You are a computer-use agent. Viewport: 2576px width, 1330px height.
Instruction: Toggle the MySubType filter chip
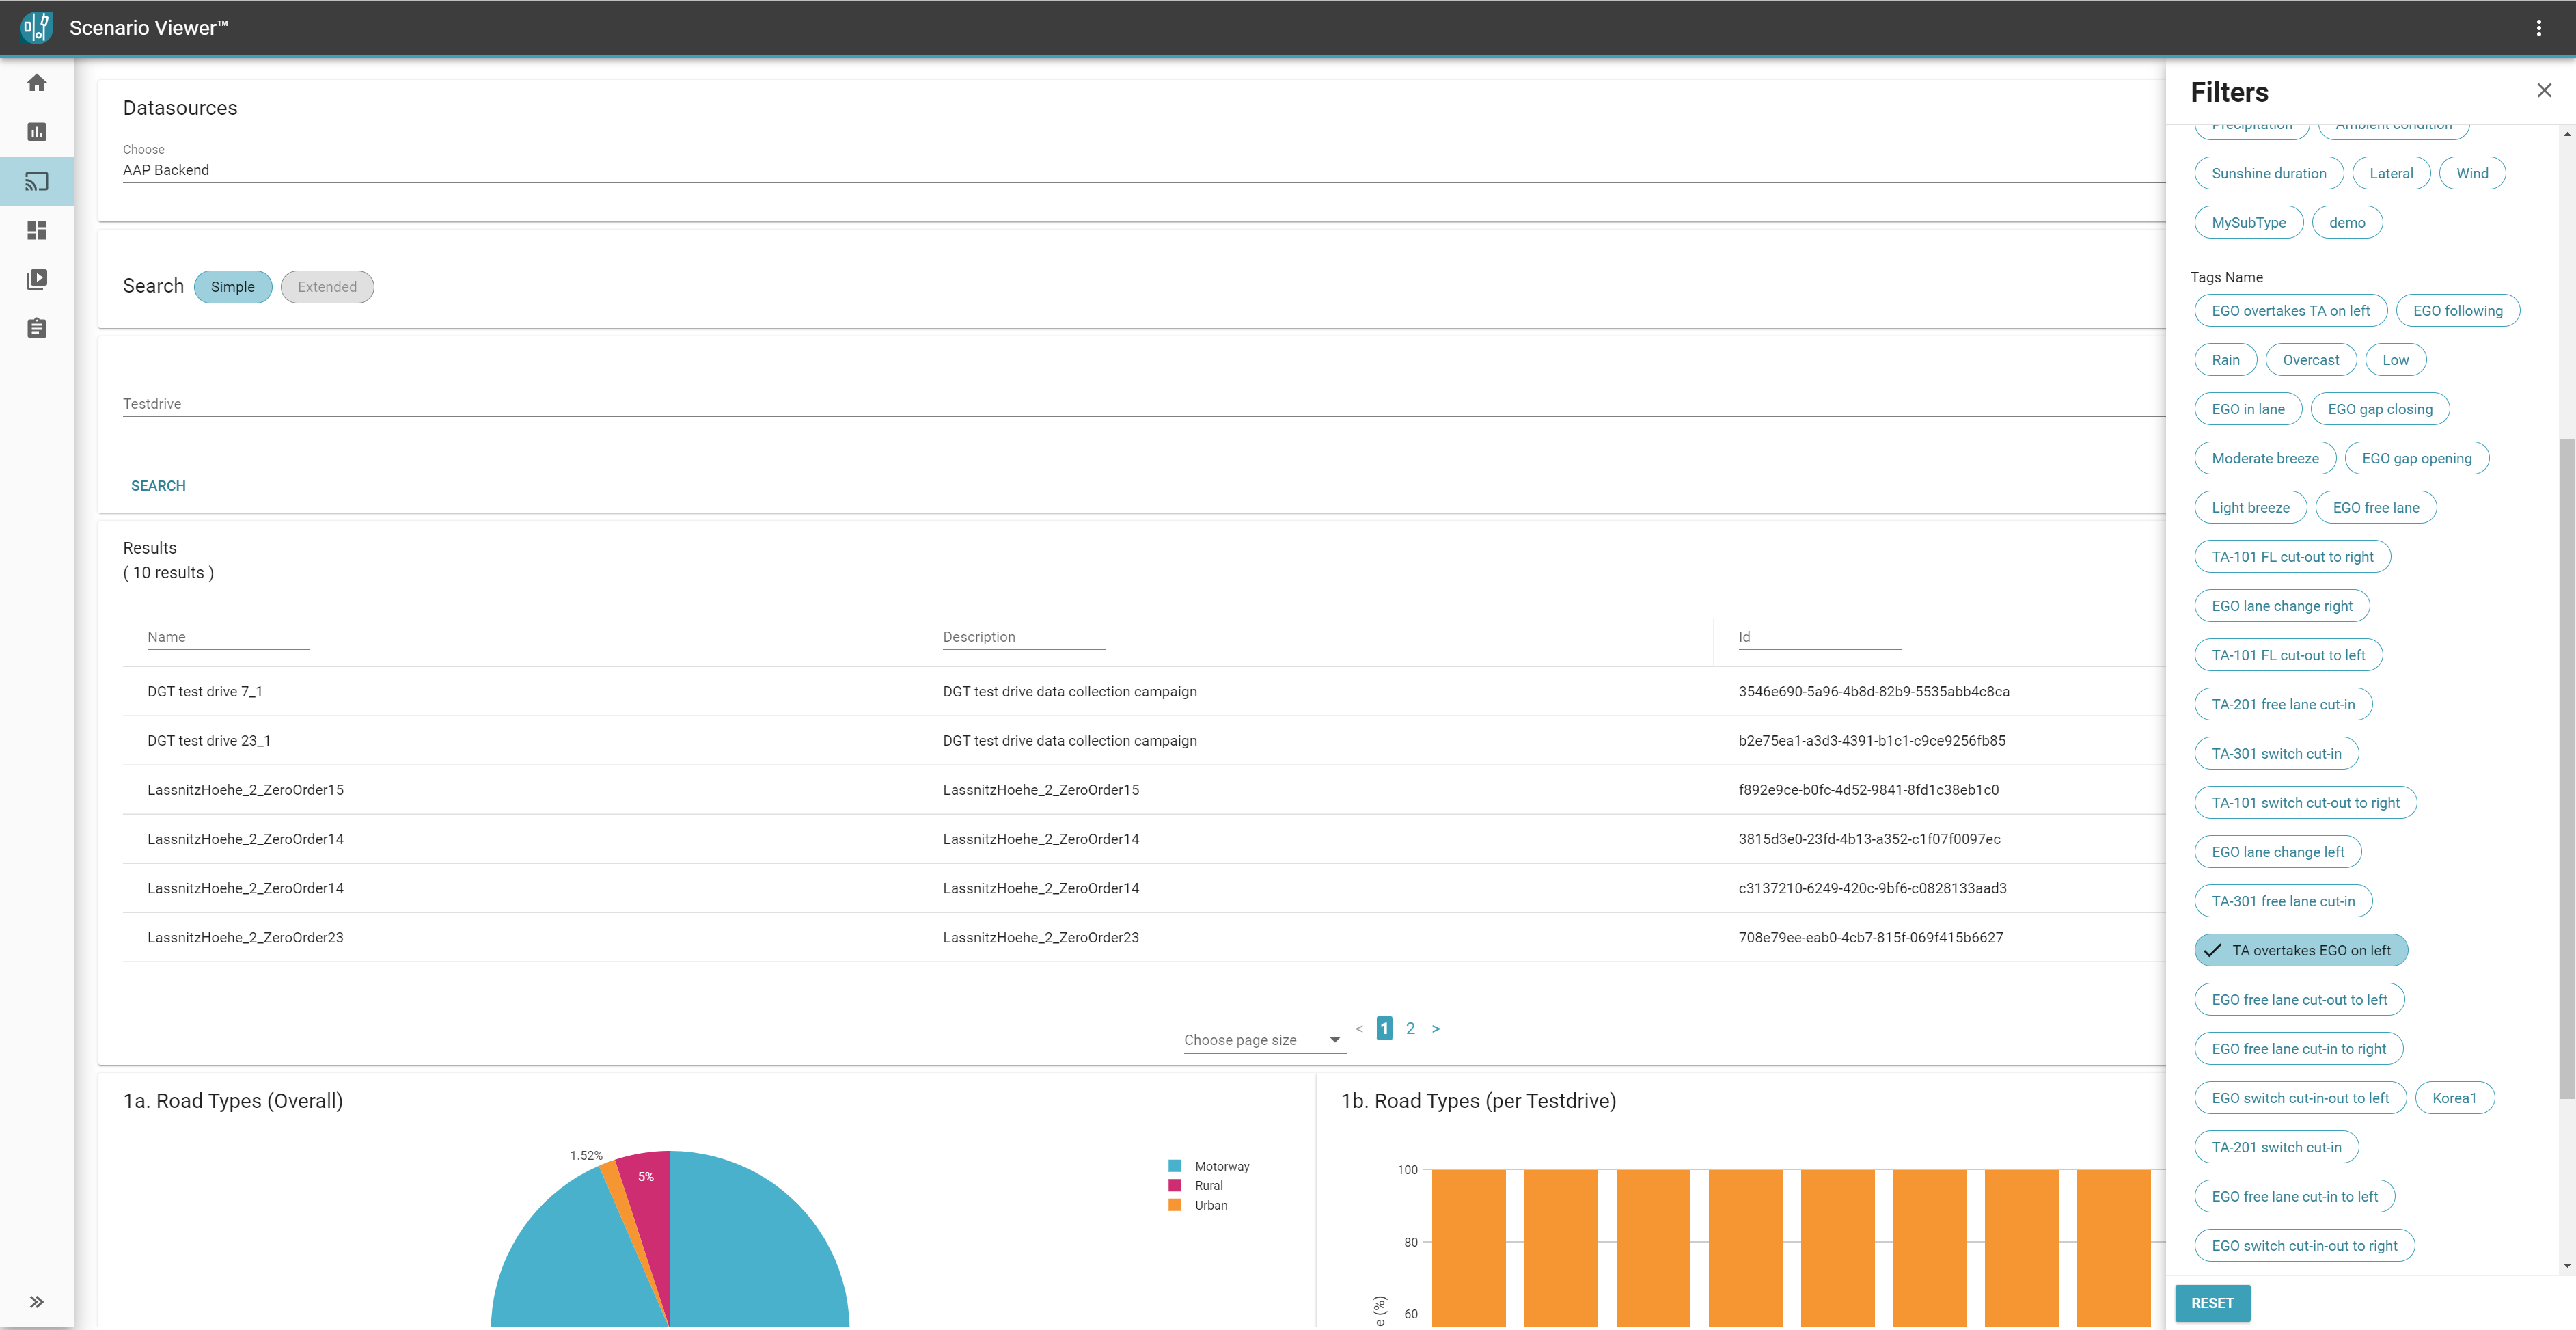point(2249,222)
